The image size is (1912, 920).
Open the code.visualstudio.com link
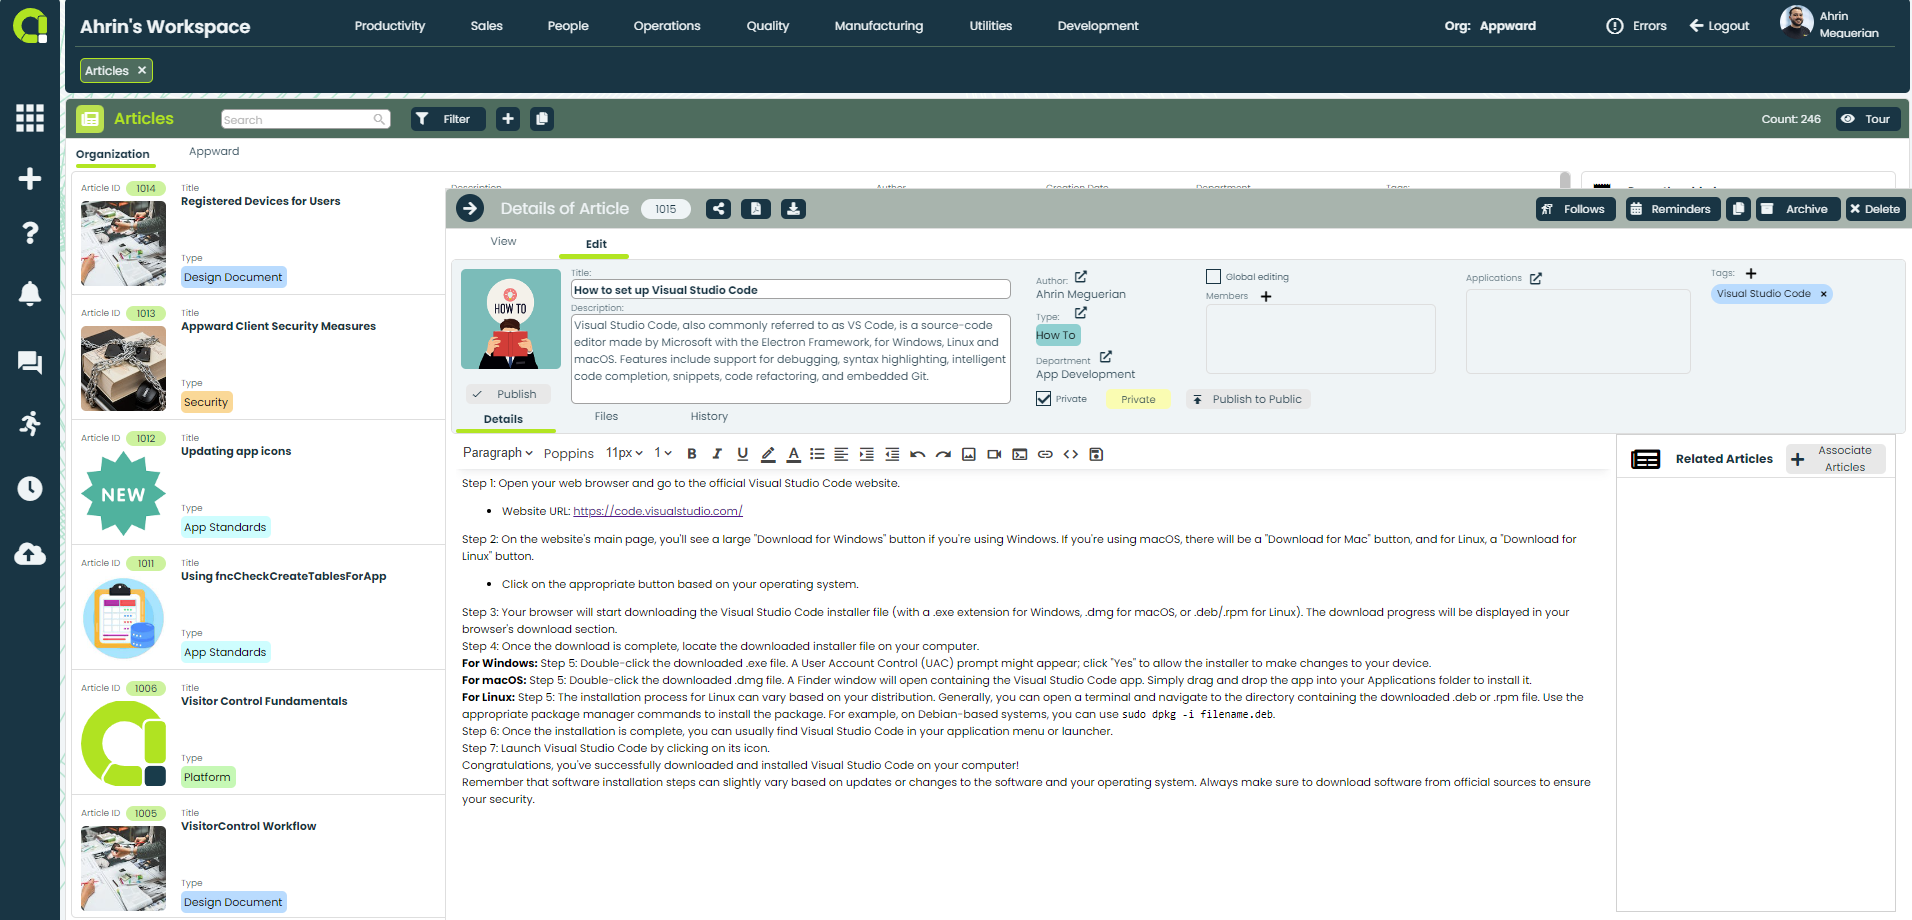[658, 511]
